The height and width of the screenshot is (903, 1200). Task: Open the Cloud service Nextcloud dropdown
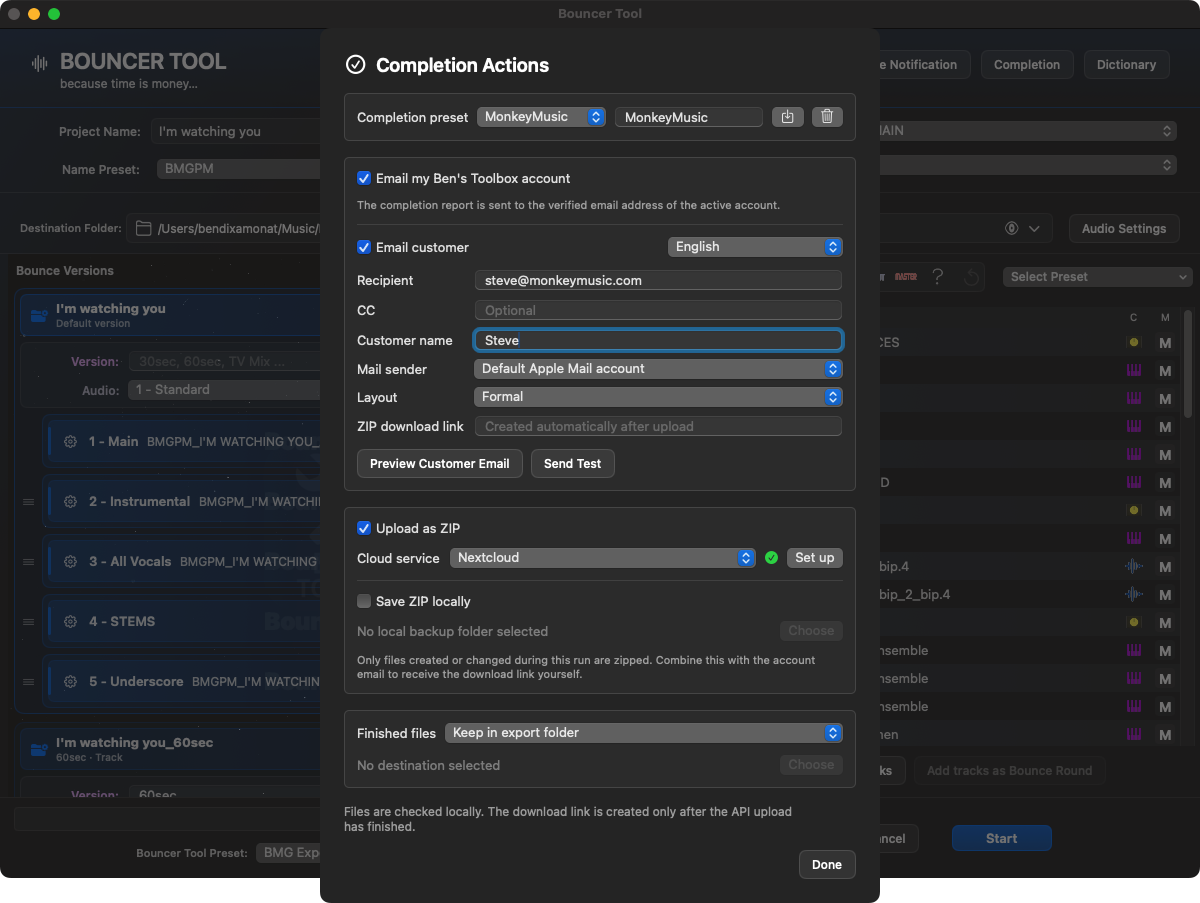[602, 558]
